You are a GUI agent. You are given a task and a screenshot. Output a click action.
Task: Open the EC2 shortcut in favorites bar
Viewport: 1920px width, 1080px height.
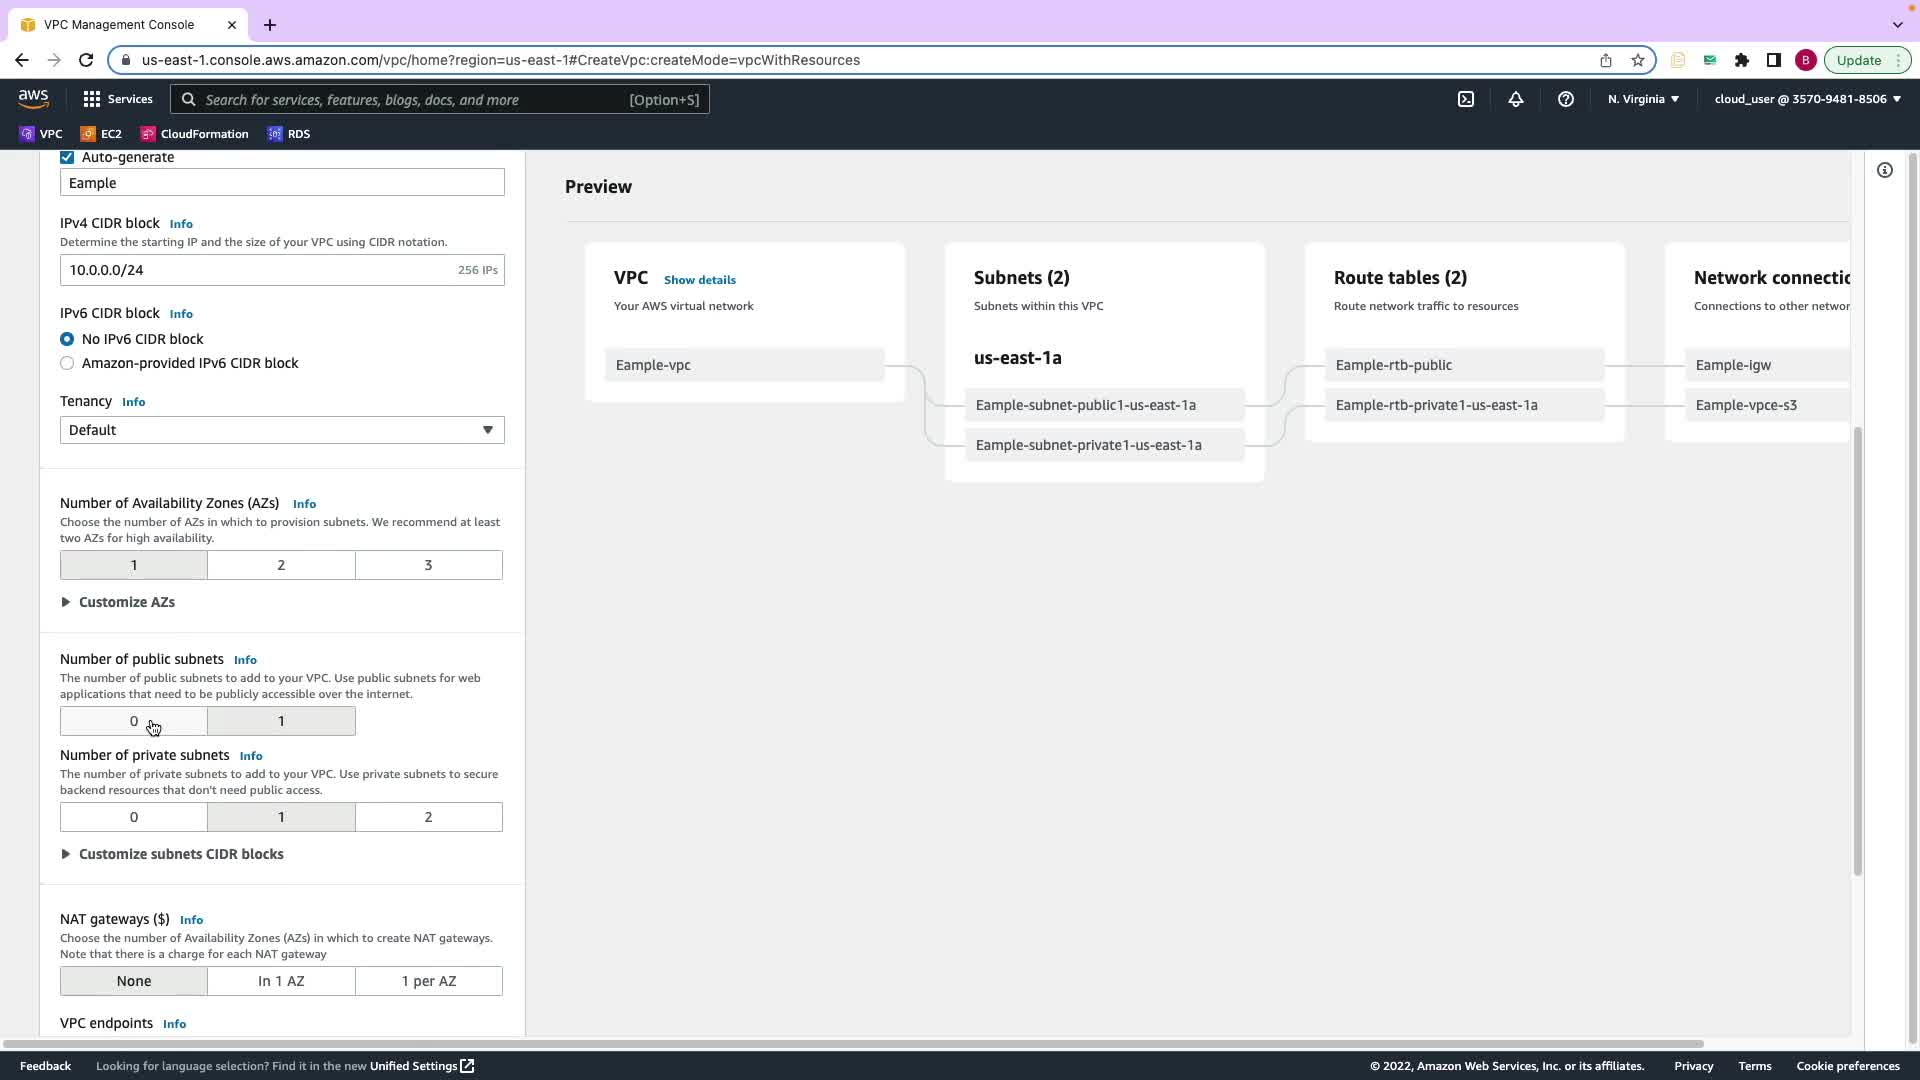coord(101,134)
